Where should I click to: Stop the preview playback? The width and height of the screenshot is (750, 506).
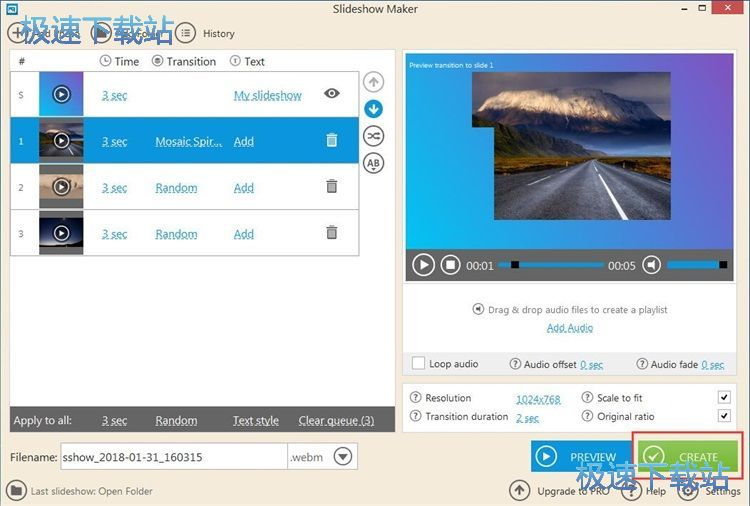(x=450, y=265)
